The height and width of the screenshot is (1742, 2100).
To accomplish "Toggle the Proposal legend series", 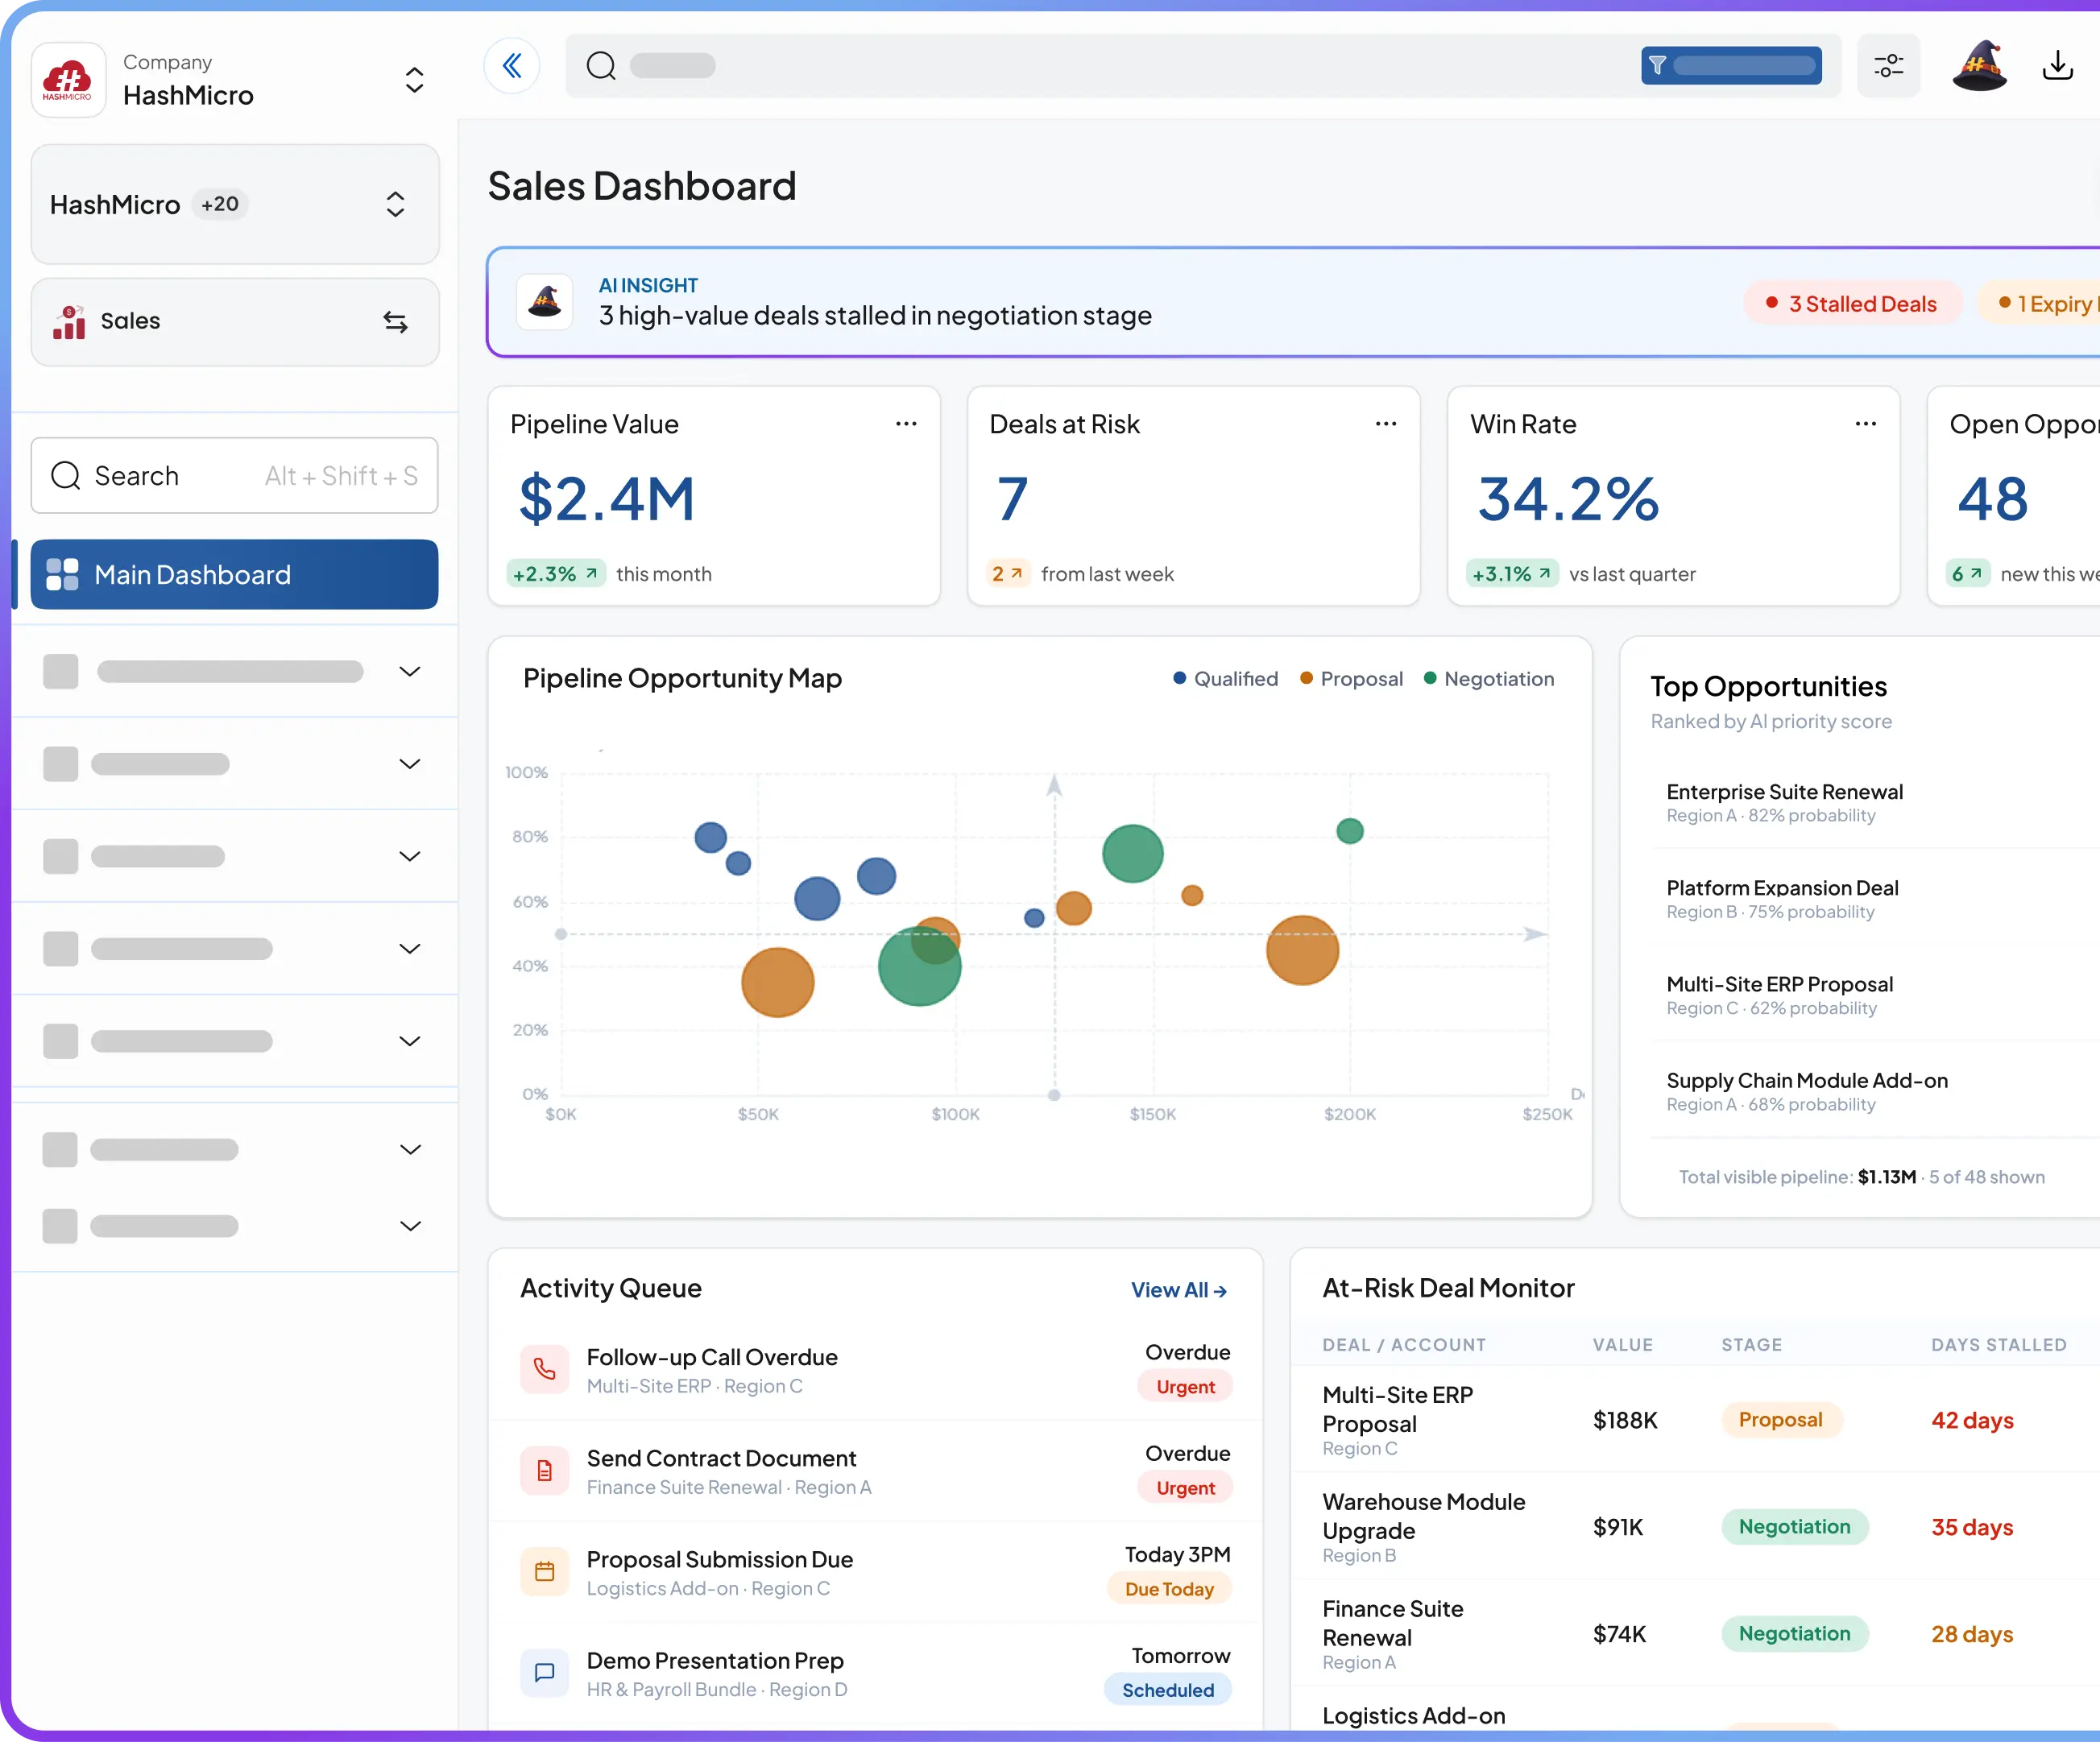I will click(1352, 679).
